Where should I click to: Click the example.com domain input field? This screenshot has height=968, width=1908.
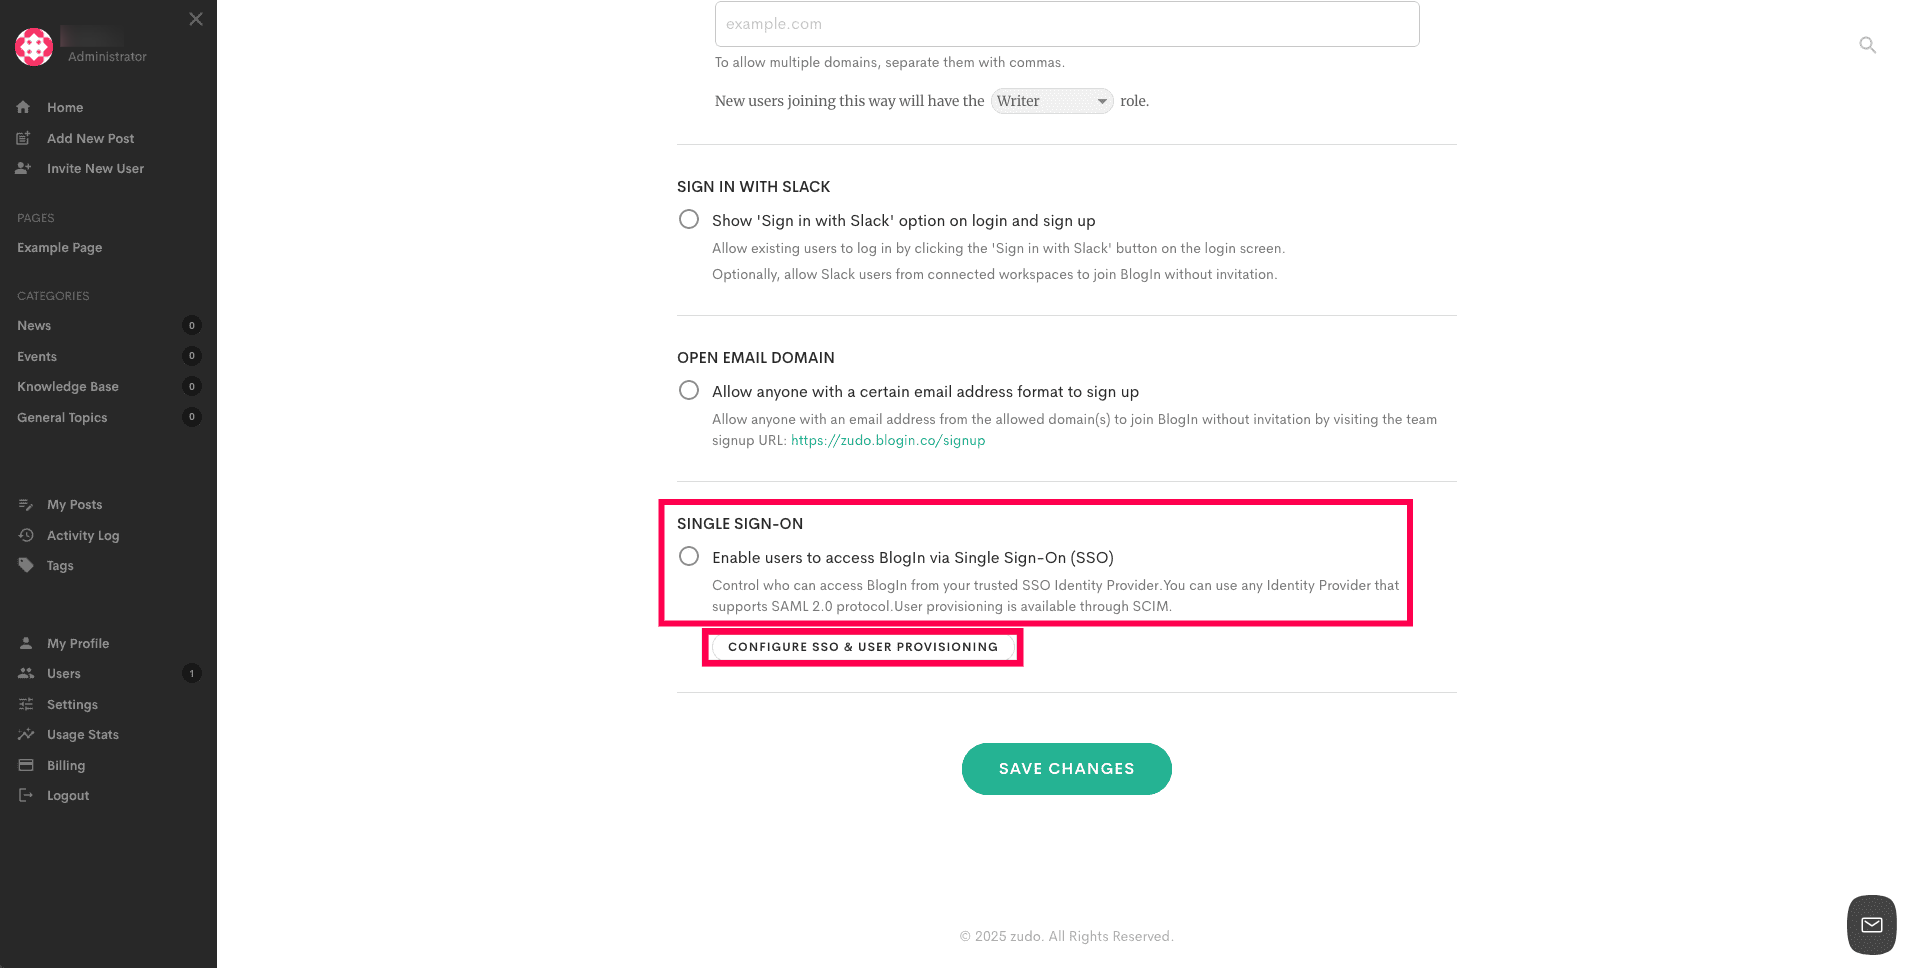click(x=1066, y=24)
